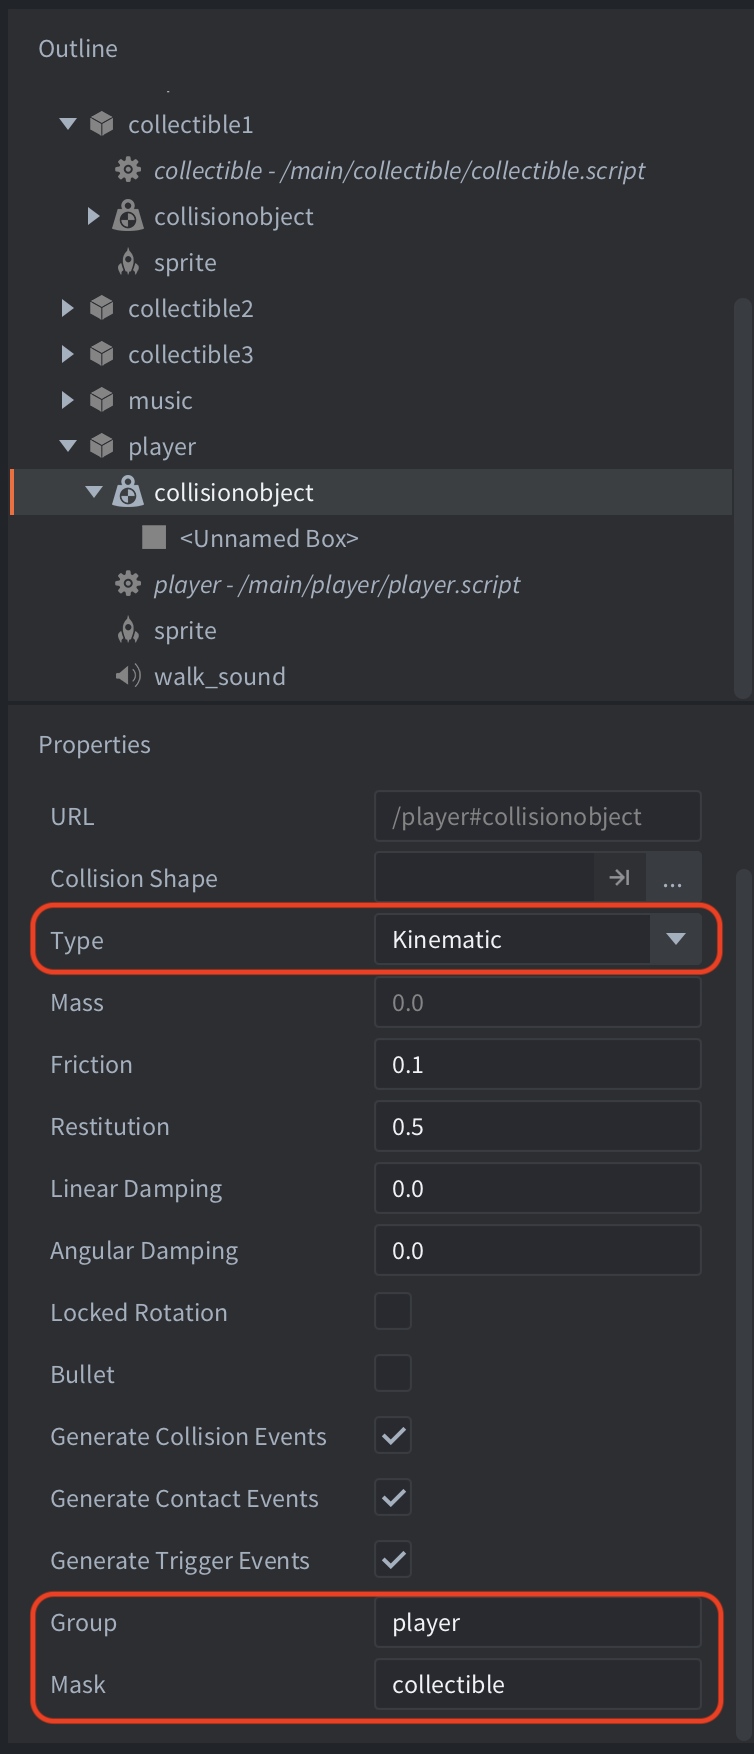
Task: Click the collision object icon under collectible1
Action: [x=128, y=216]
